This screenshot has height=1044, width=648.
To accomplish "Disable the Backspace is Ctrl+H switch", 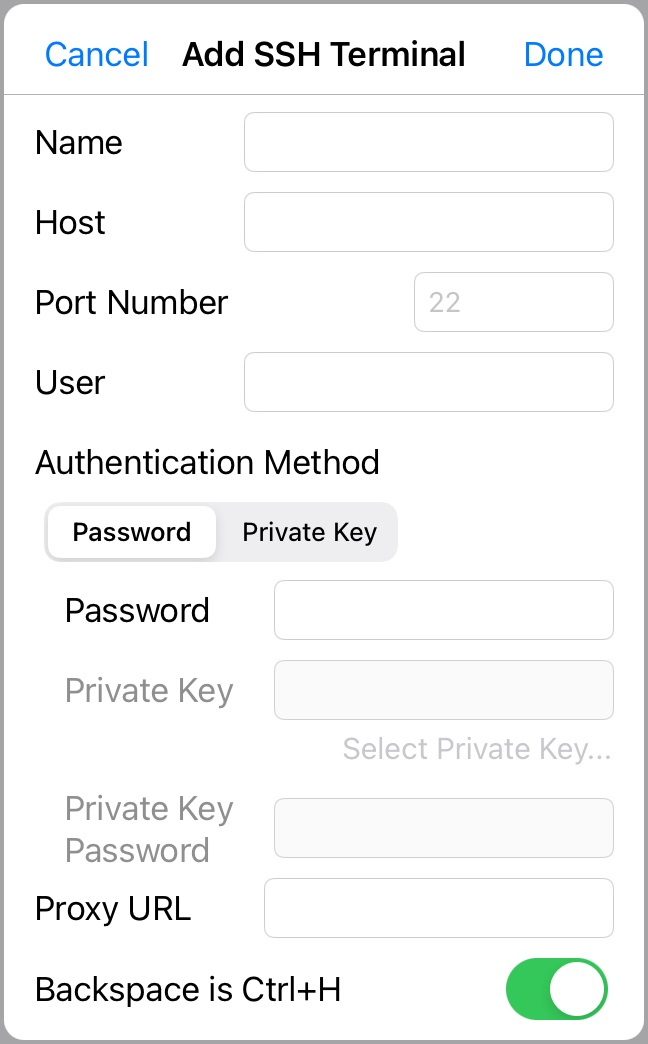I will click(x=556, y=988).
